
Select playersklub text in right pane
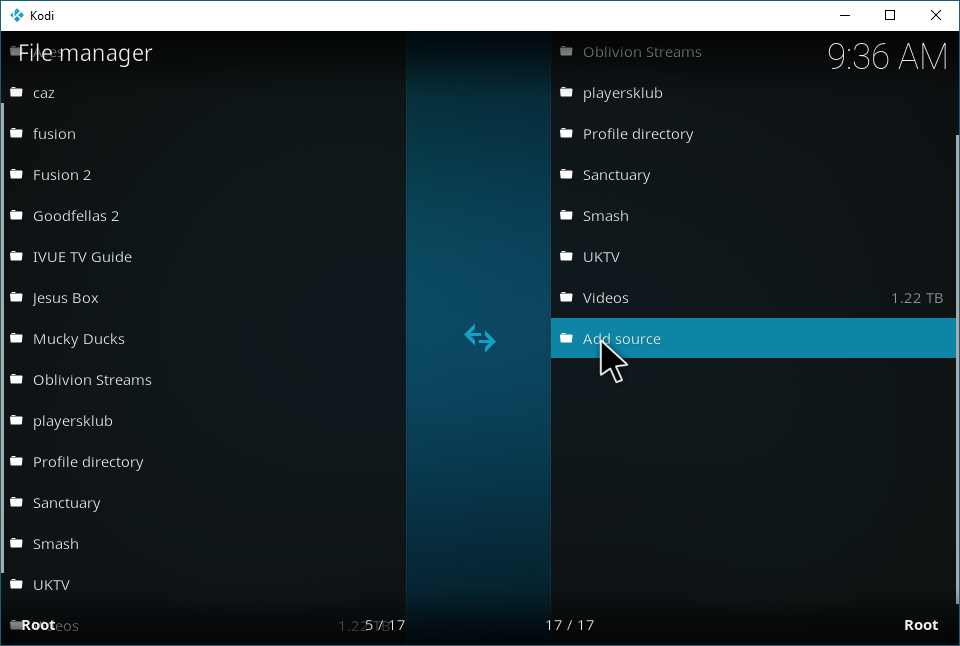[623, 93]
